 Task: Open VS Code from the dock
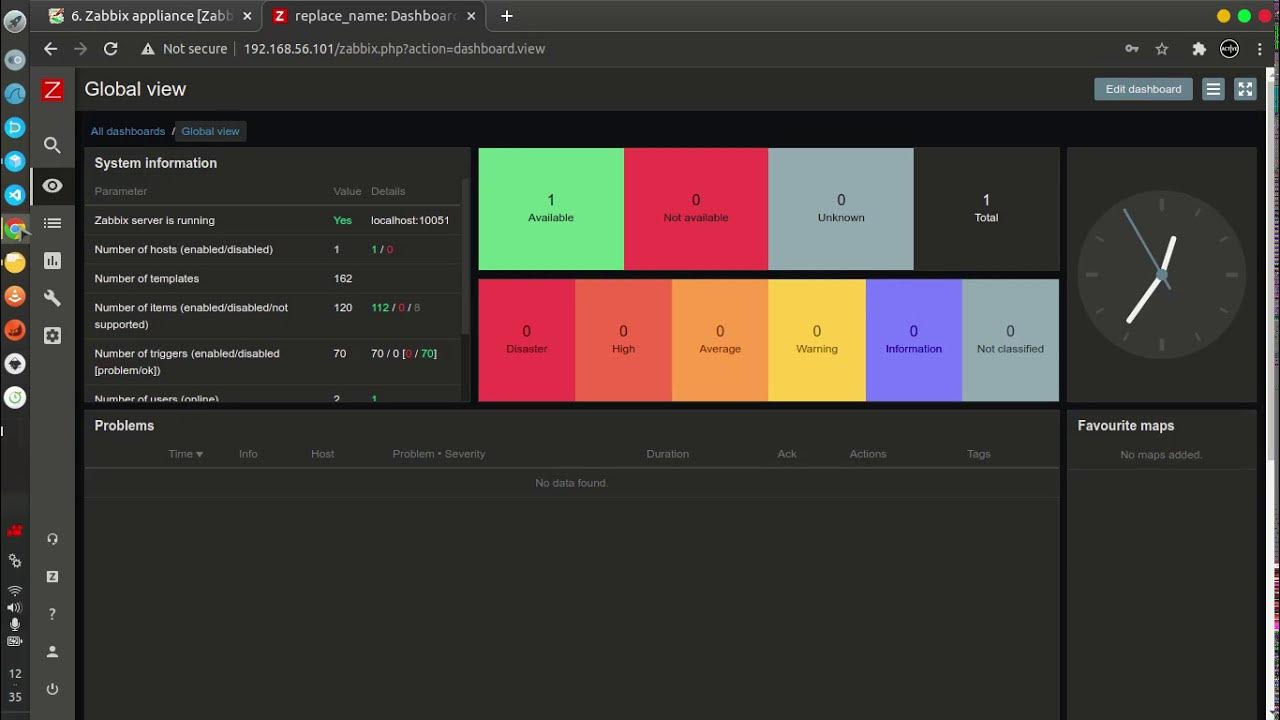[15, 195]
